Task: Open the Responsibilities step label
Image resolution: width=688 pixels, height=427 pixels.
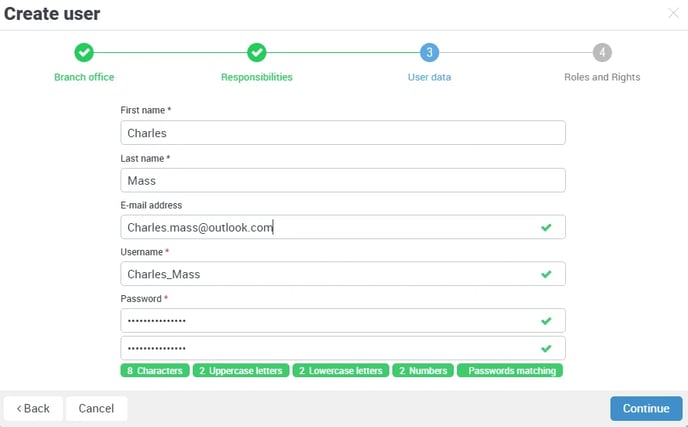Action: click(257, 77)
